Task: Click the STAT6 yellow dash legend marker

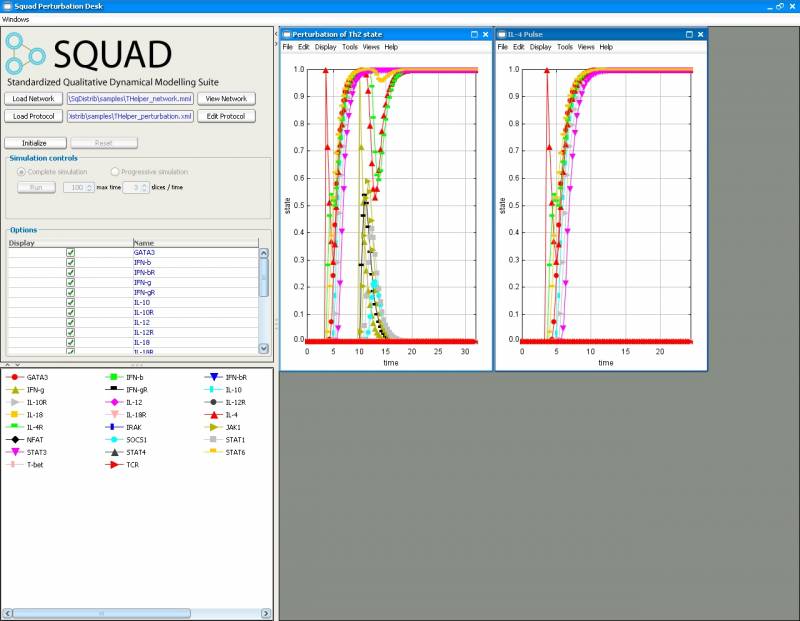Action: [214, 451]
